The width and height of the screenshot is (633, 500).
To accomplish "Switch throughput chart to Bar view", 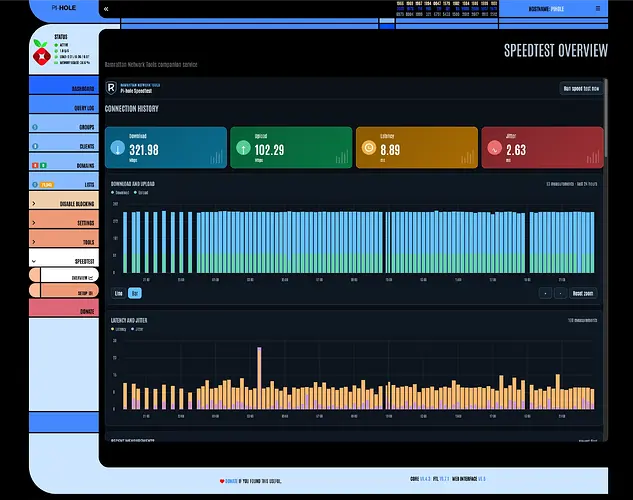I will [x=135, y=293].
